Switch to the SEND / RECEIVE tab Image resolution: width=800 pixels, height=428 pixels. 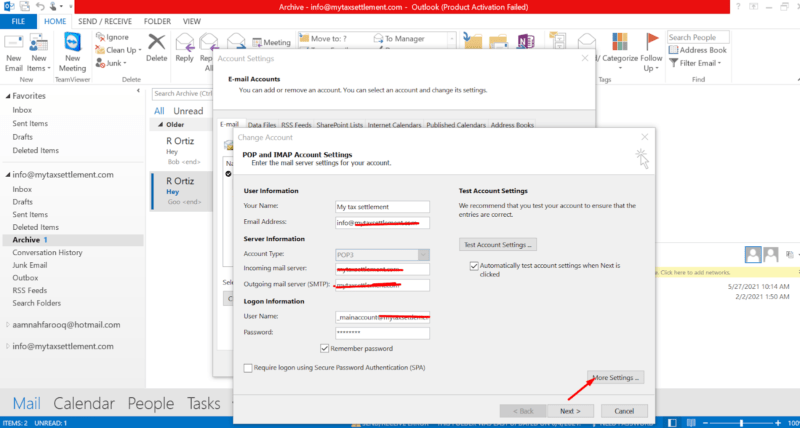pos(105,21)
